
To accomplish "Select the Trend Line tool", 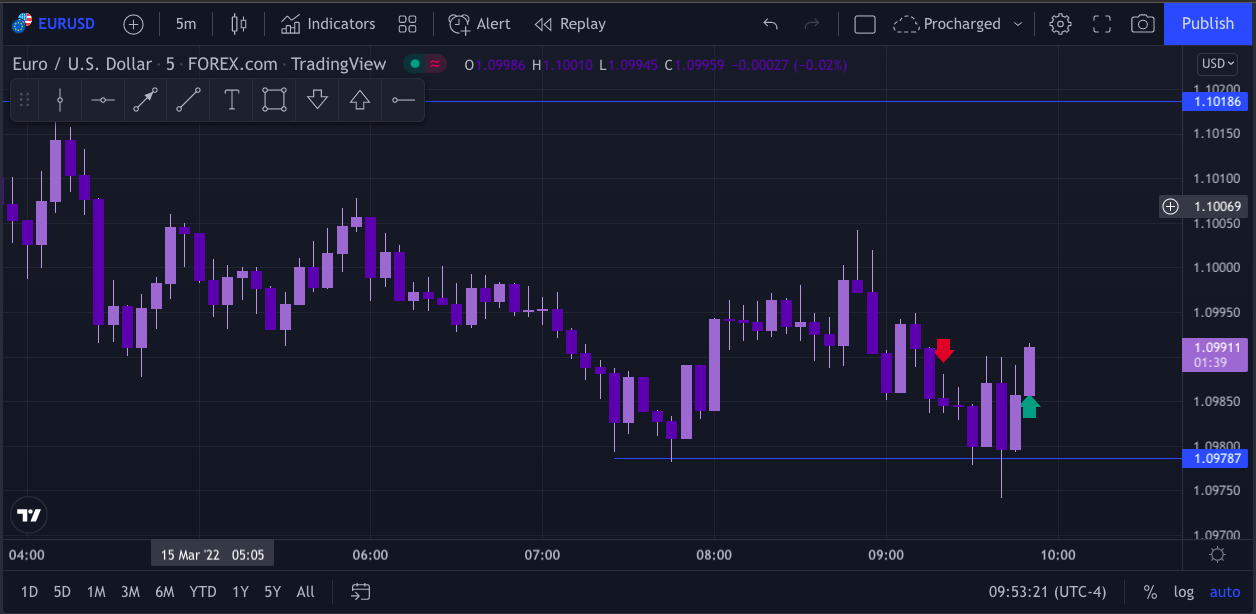I will [x=188, y=100].
